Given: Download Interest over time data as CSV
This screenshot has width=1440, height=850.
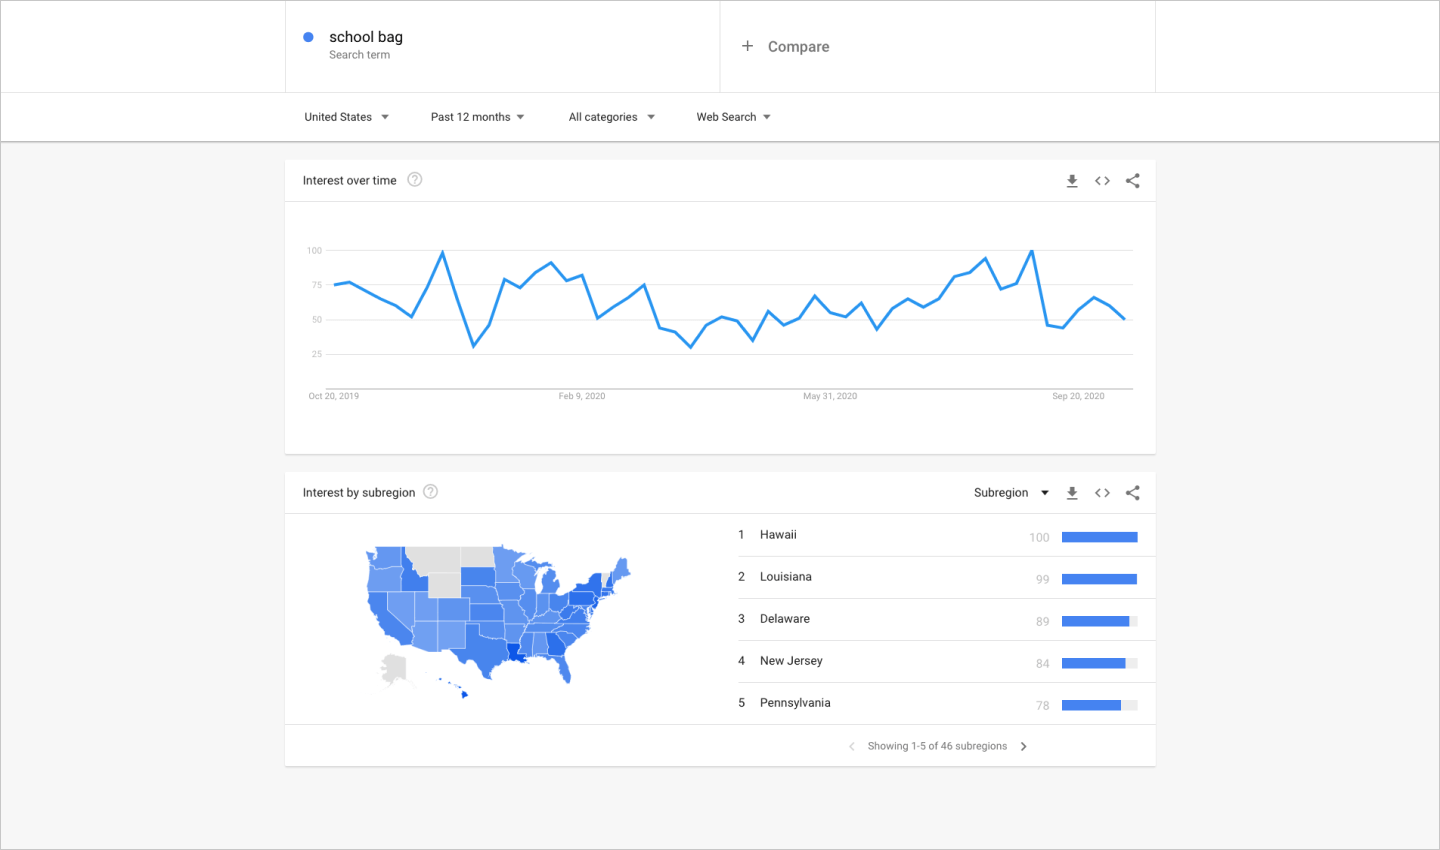Looking at the screenshot, I should [x=1072, y=181].
